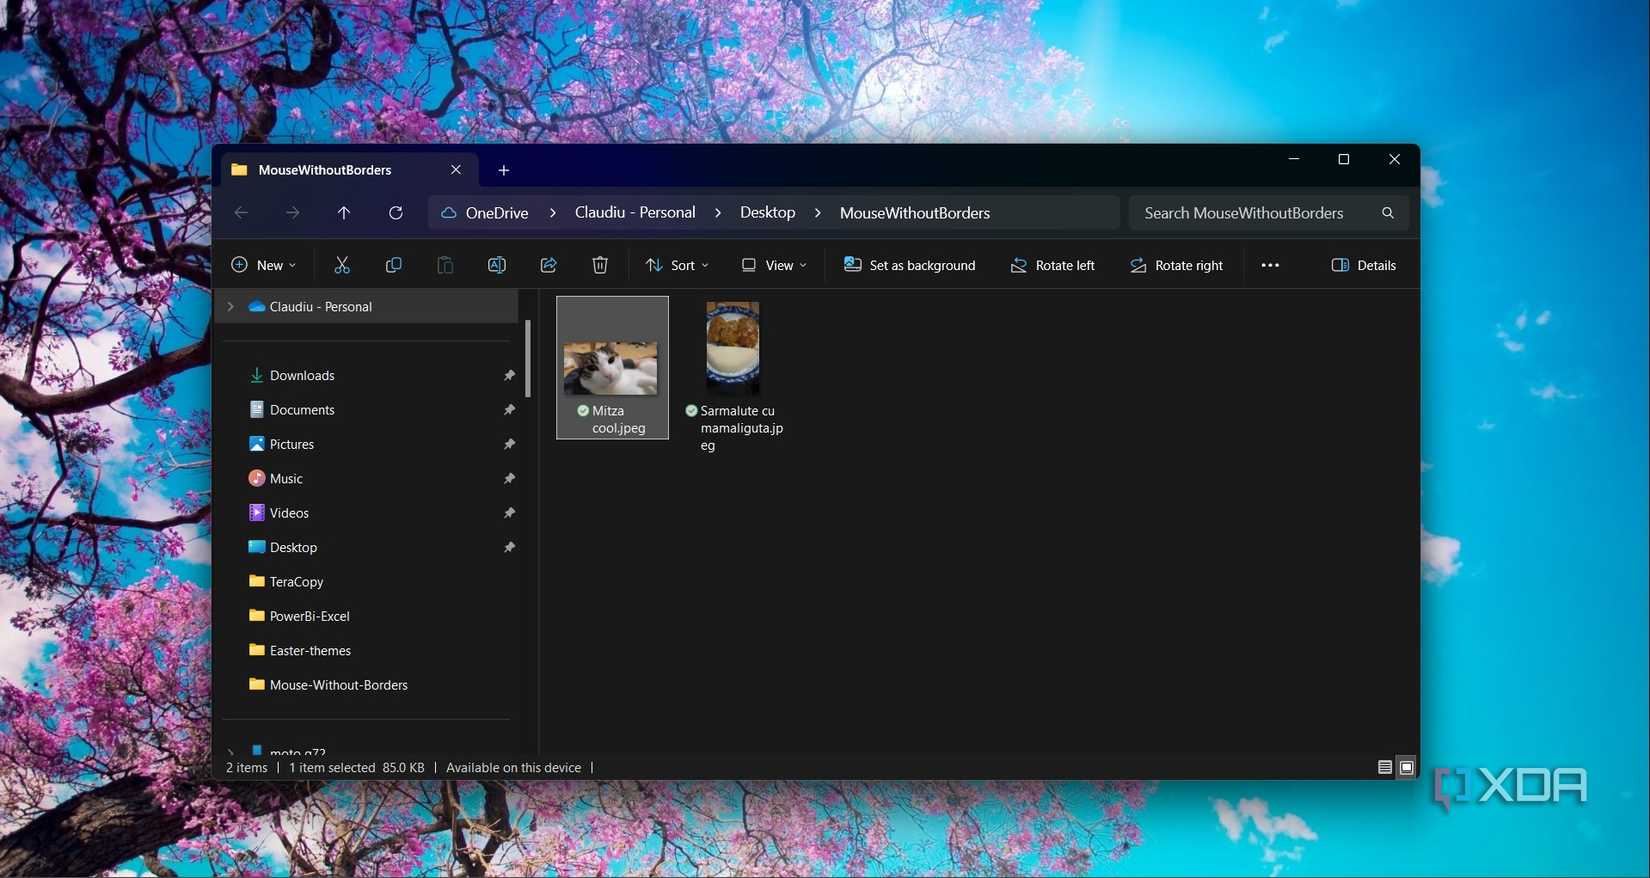Image resolution: width=1650 pixels, height=878 pixels.
Task: Go back with the left arrow
Action: [241, 213]
